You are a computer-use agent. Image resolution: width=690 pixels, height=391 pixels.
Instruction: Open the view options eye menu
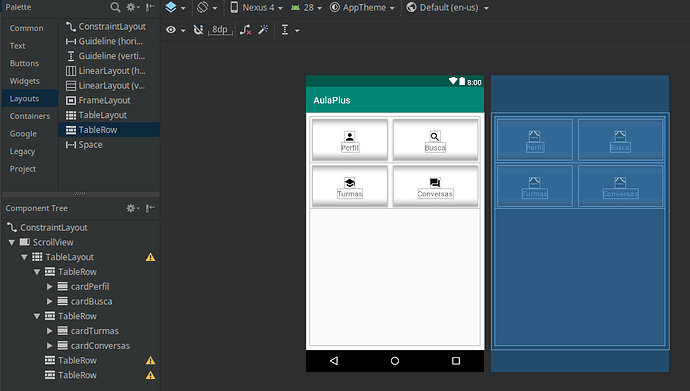coord(175,30)
